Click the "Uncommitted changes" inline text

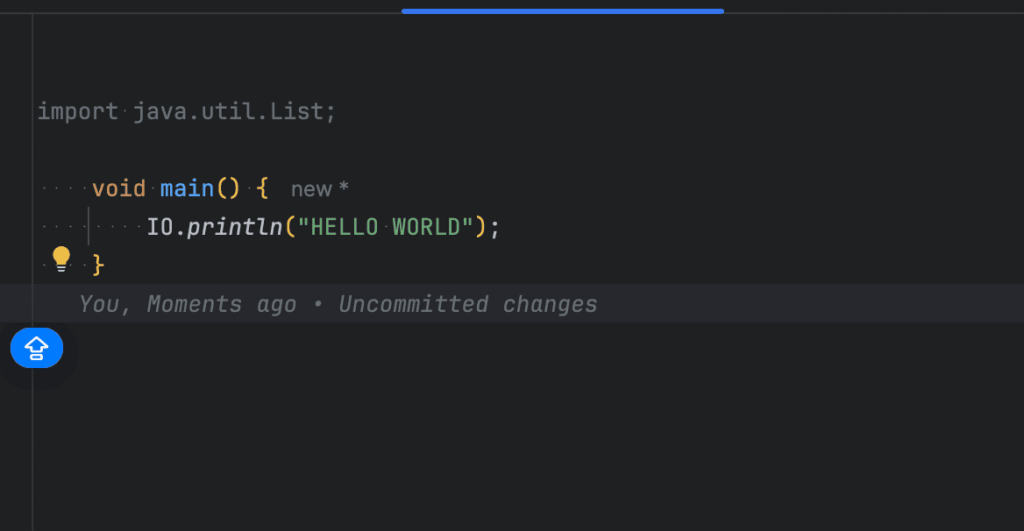tap(467, 304)
